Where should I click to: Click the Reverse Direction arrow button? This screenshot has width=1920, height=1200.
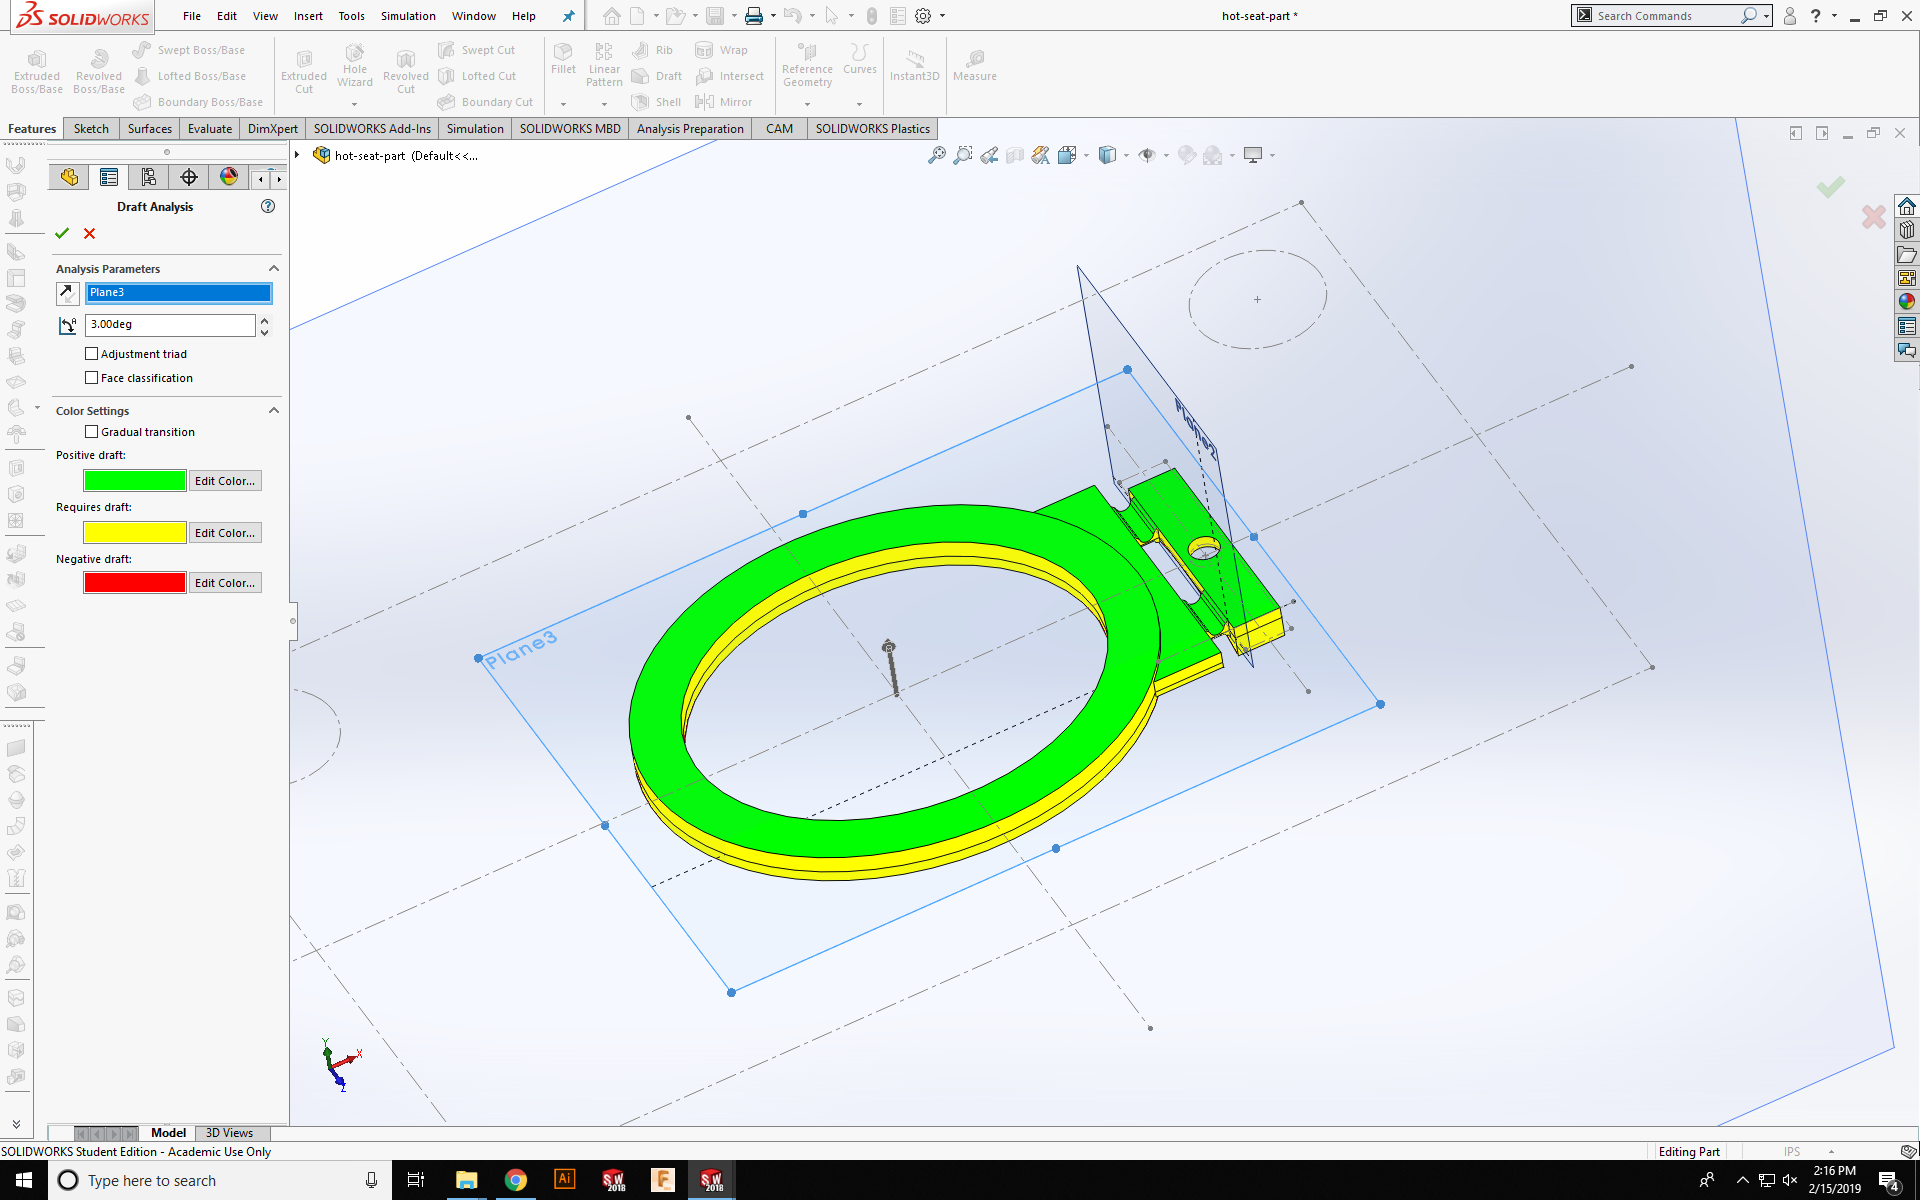point(67,293)
